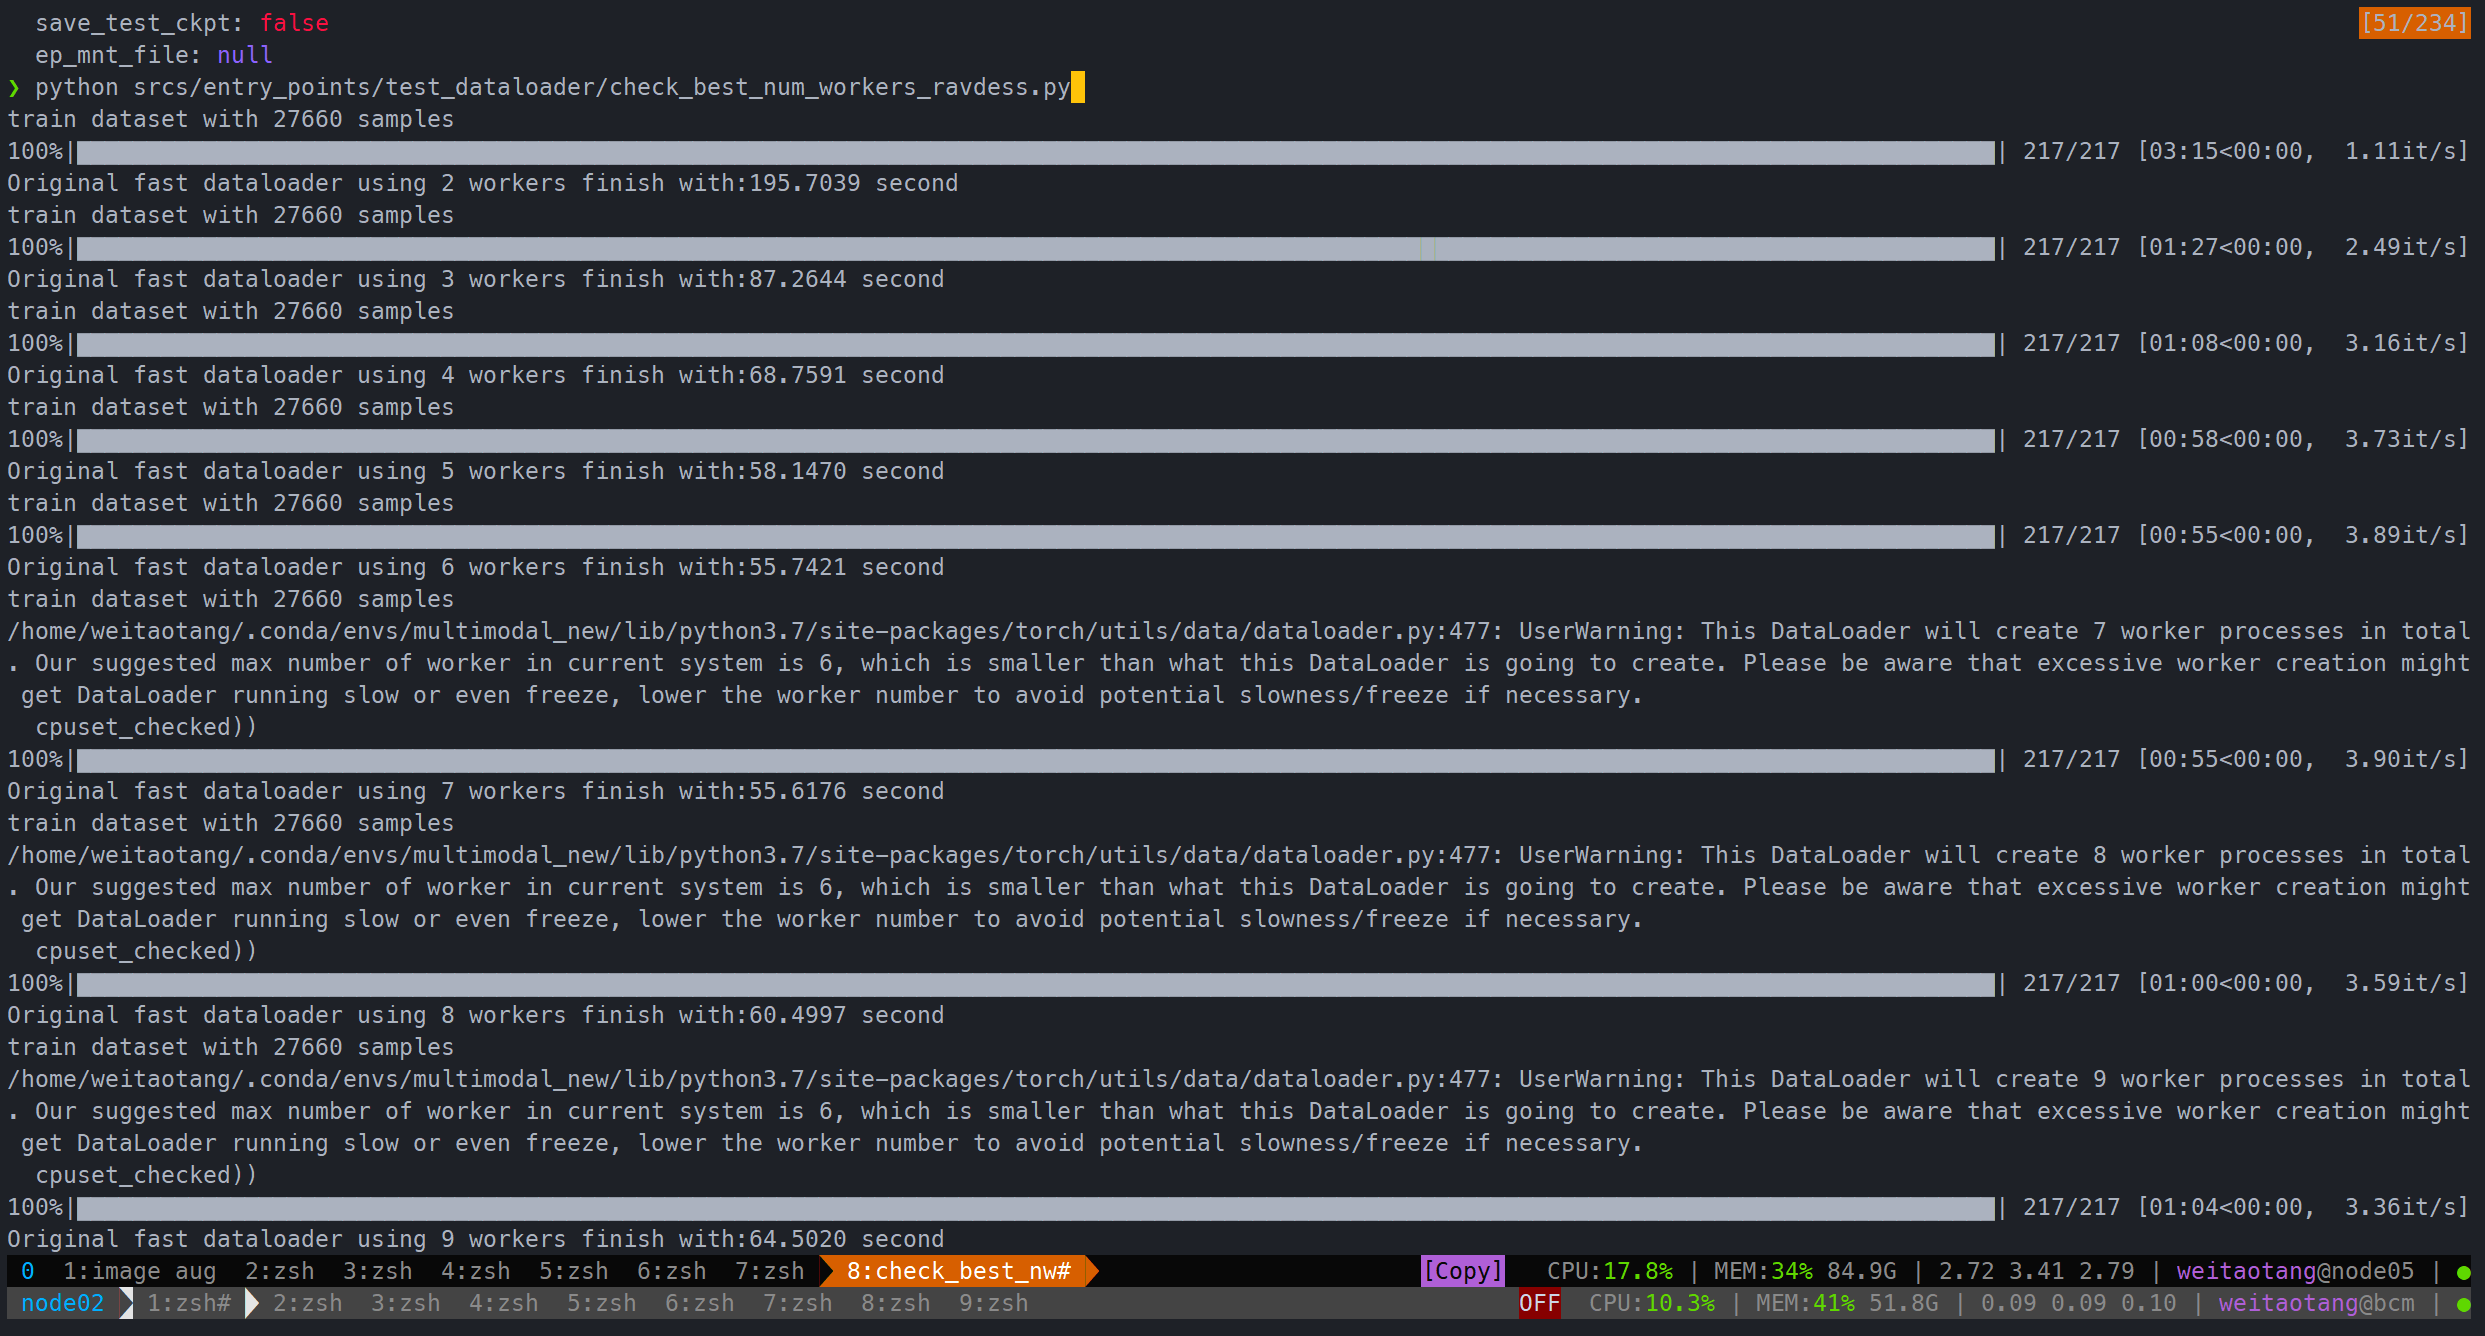
Task: Click the 3.59it/s rate value
Action: pyautogui.click(x=2400, y=983)
